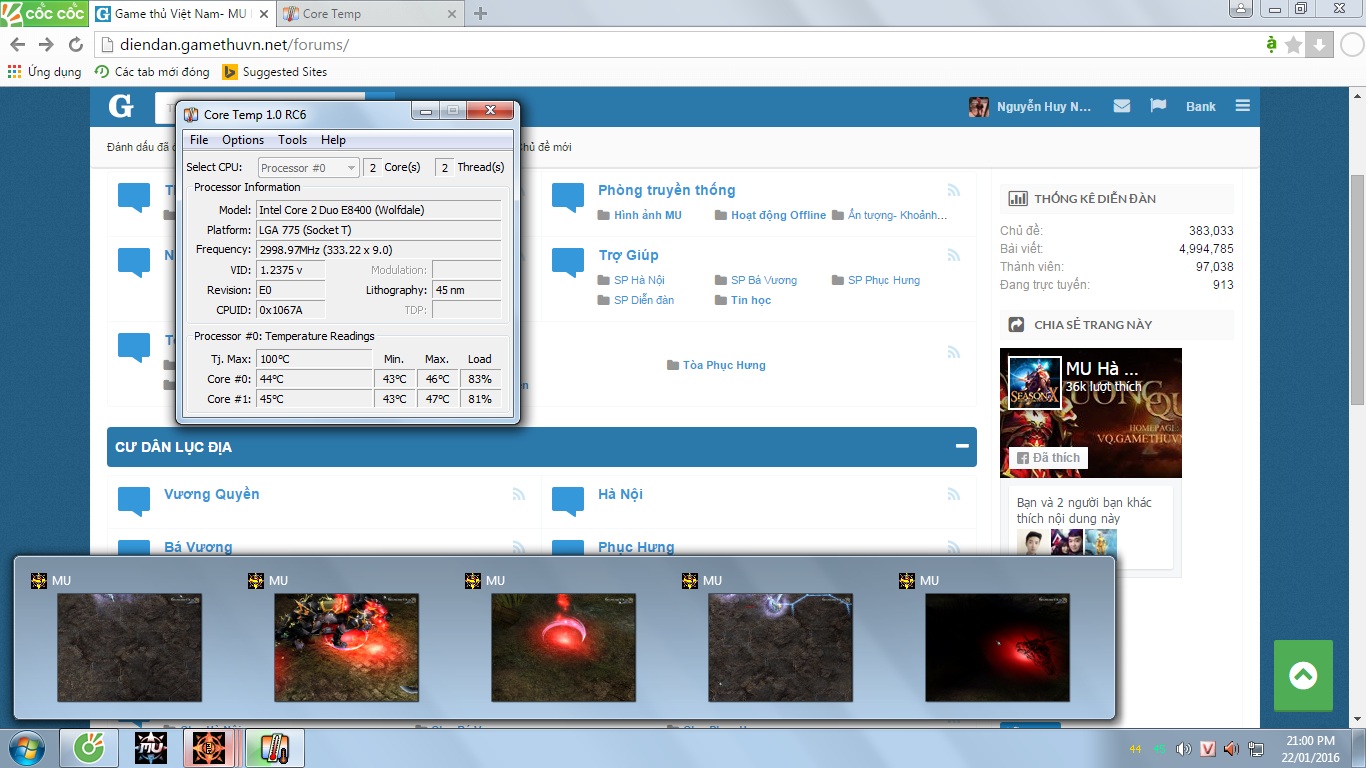The width and height of the screenshot is (1366, 768).
Task: Open Trợ Giúp forum
Action: click(628, 255)
